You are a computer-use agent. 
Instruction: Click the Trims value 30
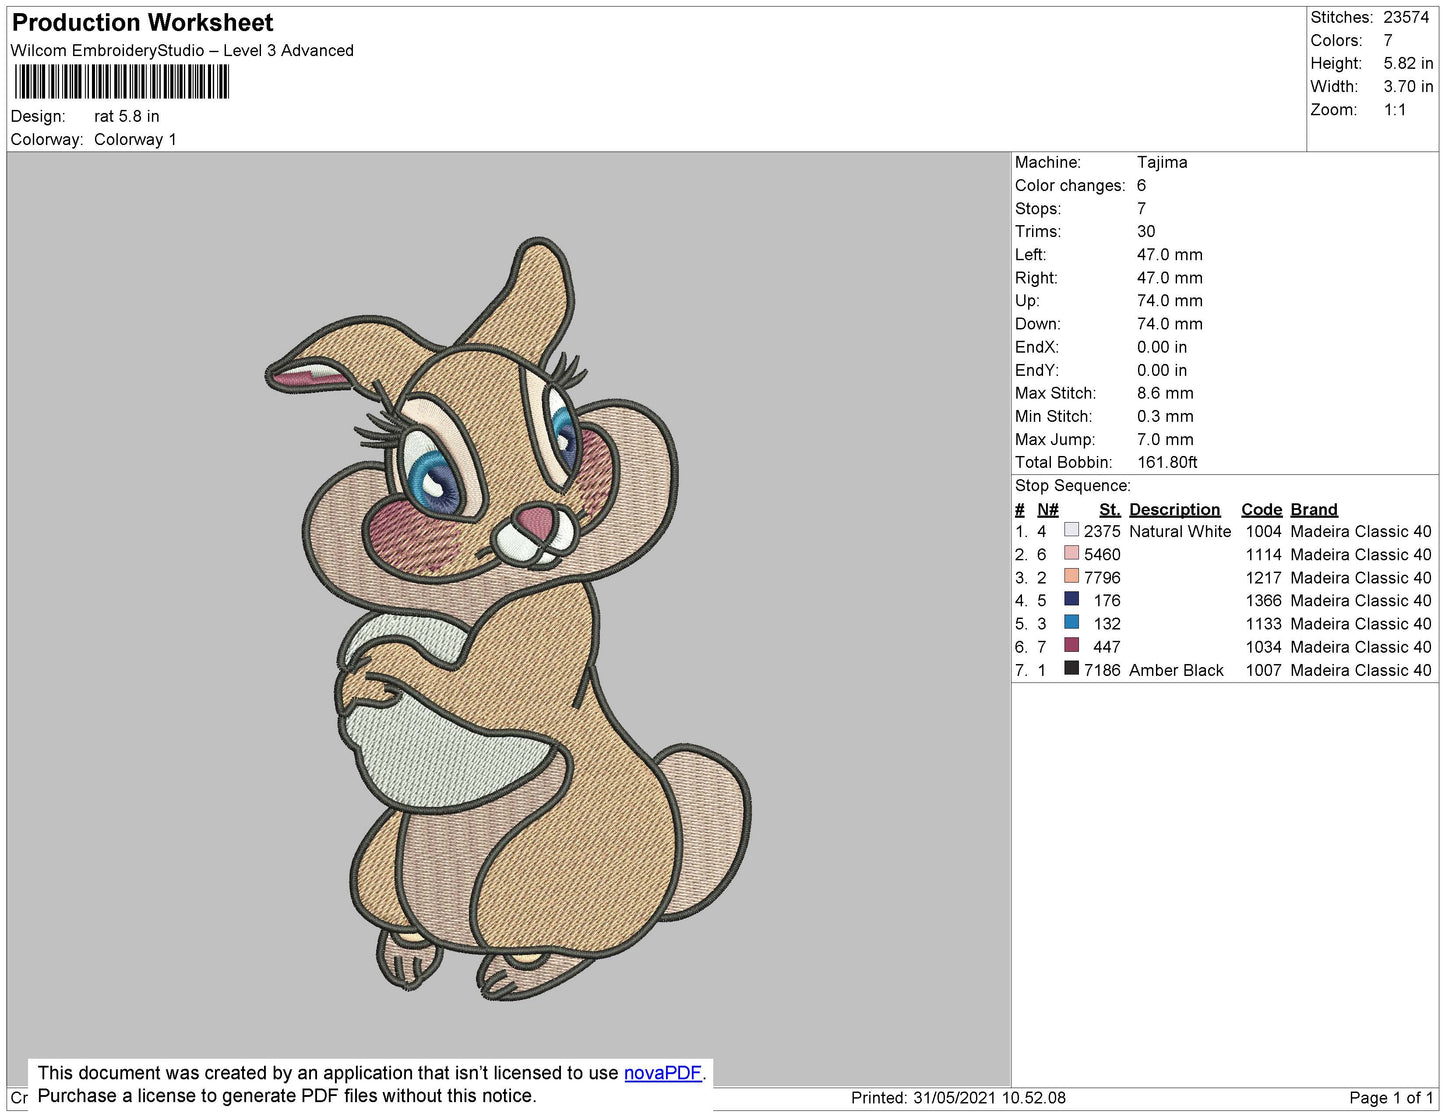pos(1146,232)
